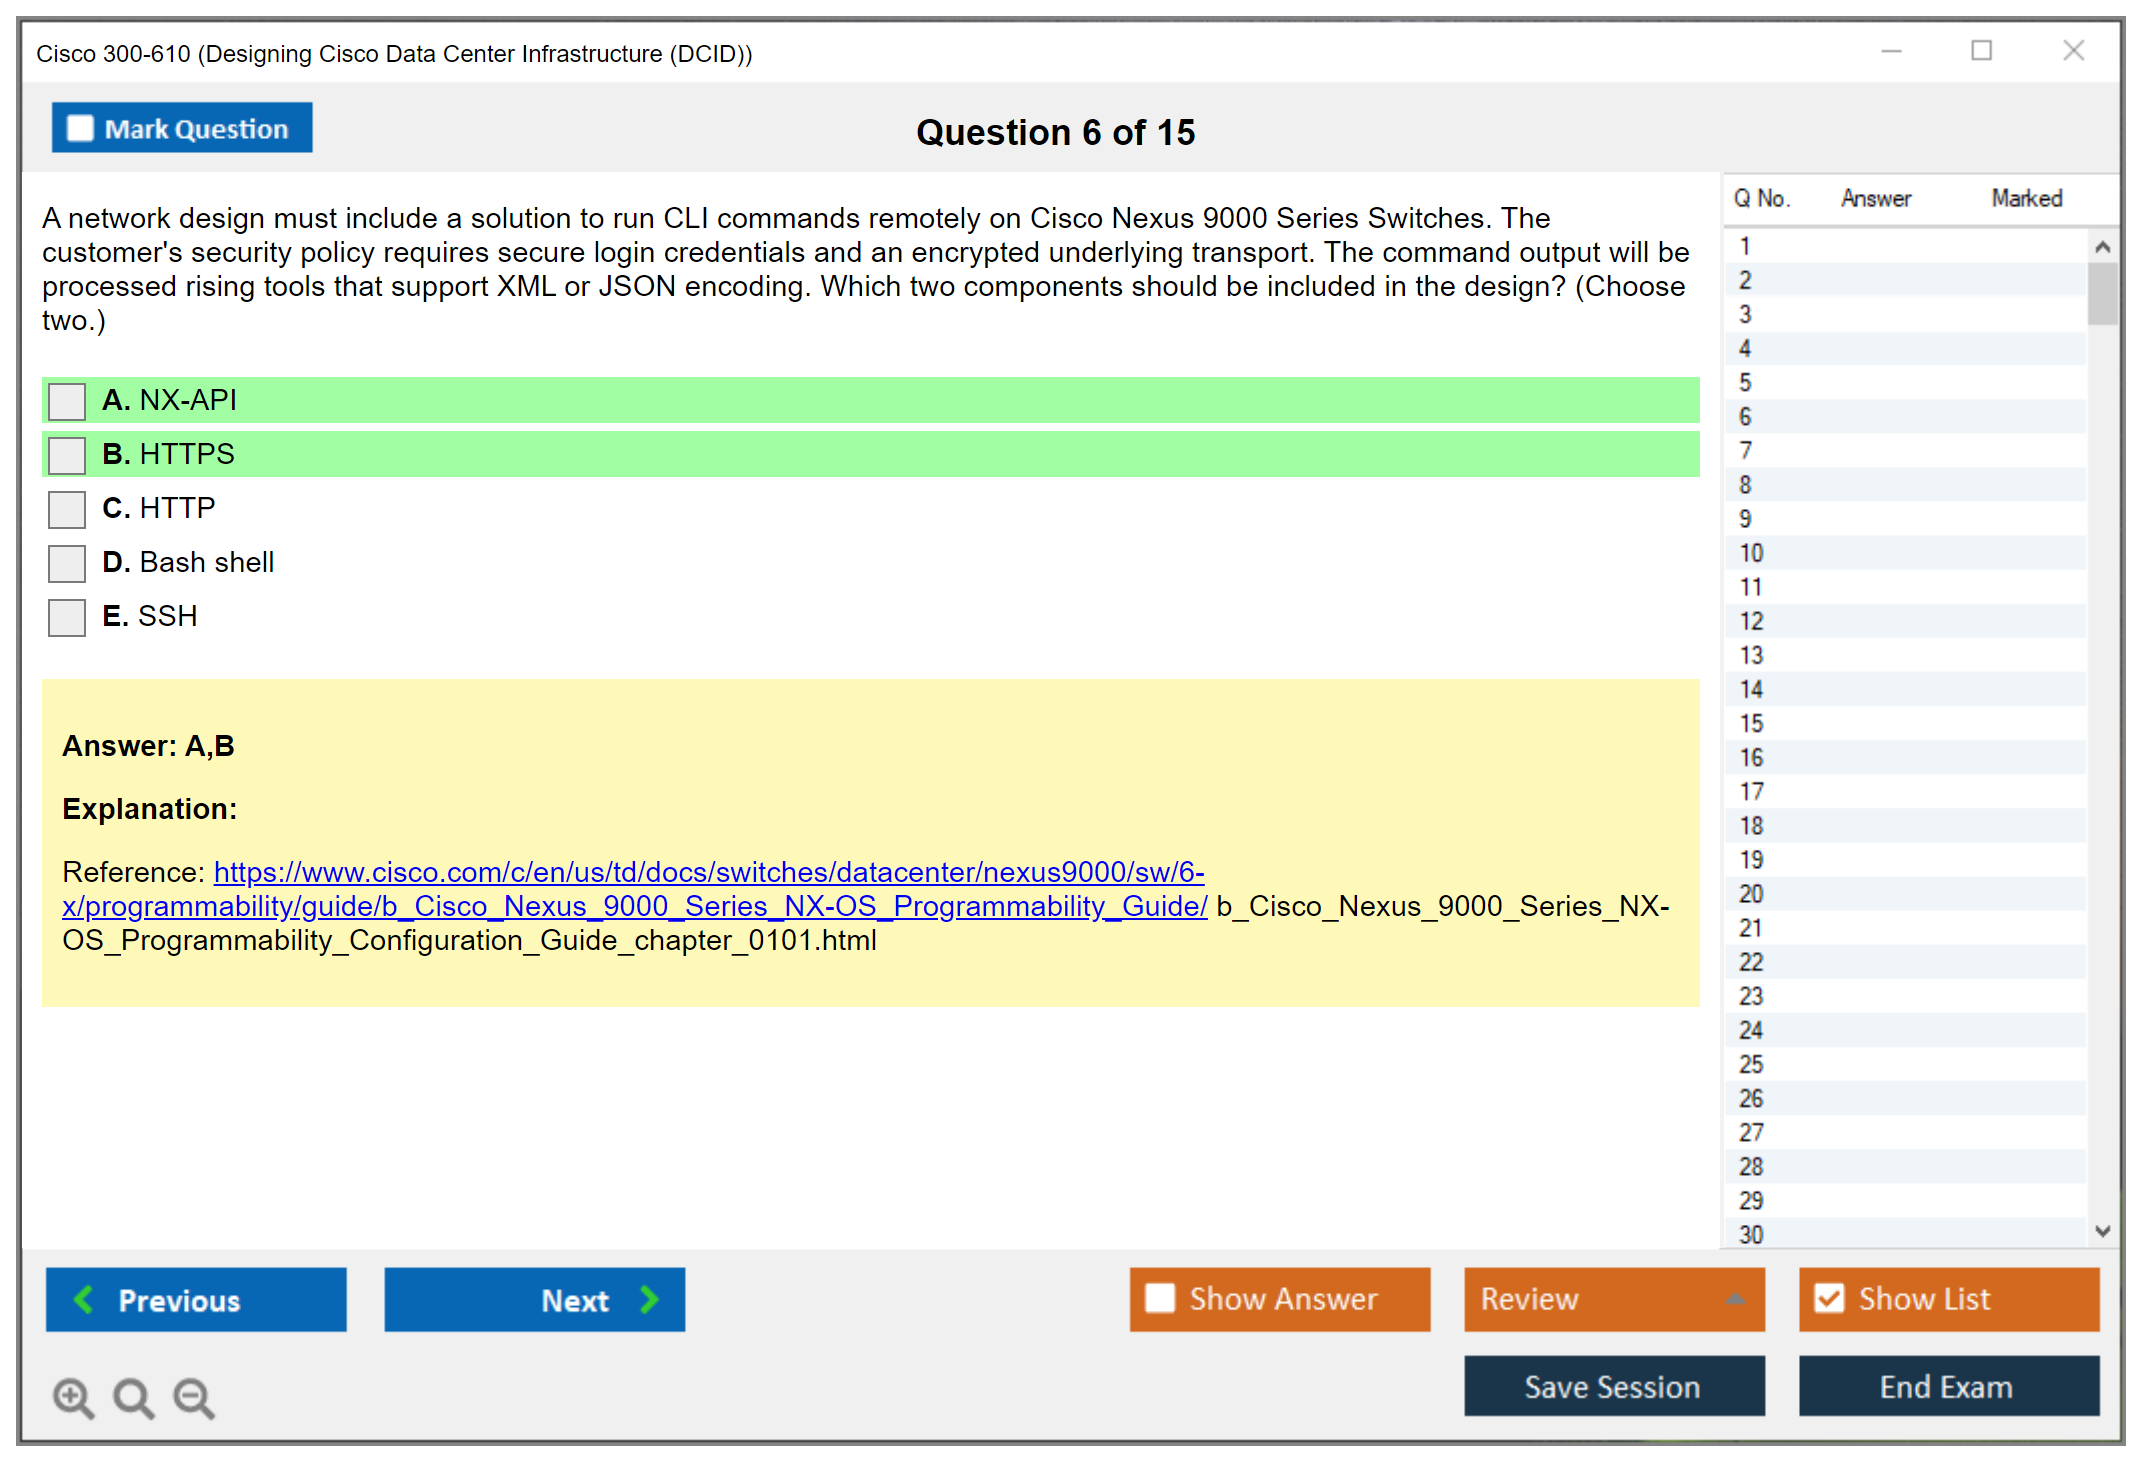Click the question list scrollbar thumb
2150x1470 pixels.
coord(2102,293)
